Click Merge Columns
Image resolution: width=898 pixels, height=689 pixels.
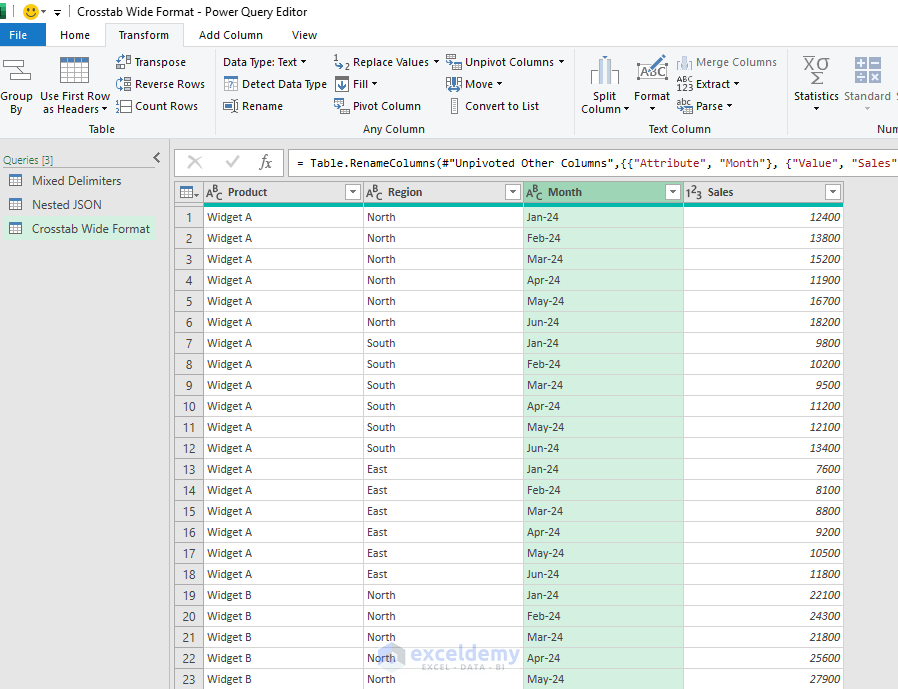tap(726, 62)
